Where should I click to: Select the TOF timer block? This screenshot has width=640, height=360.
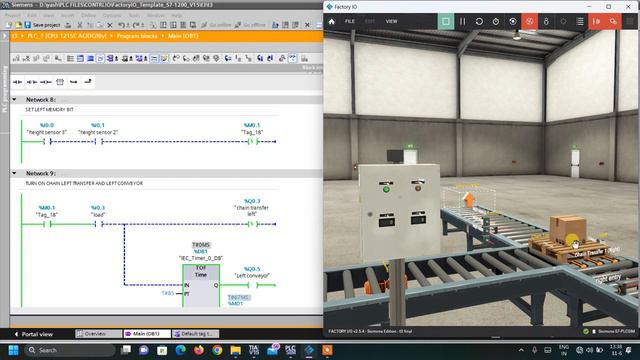coord(201,285)
